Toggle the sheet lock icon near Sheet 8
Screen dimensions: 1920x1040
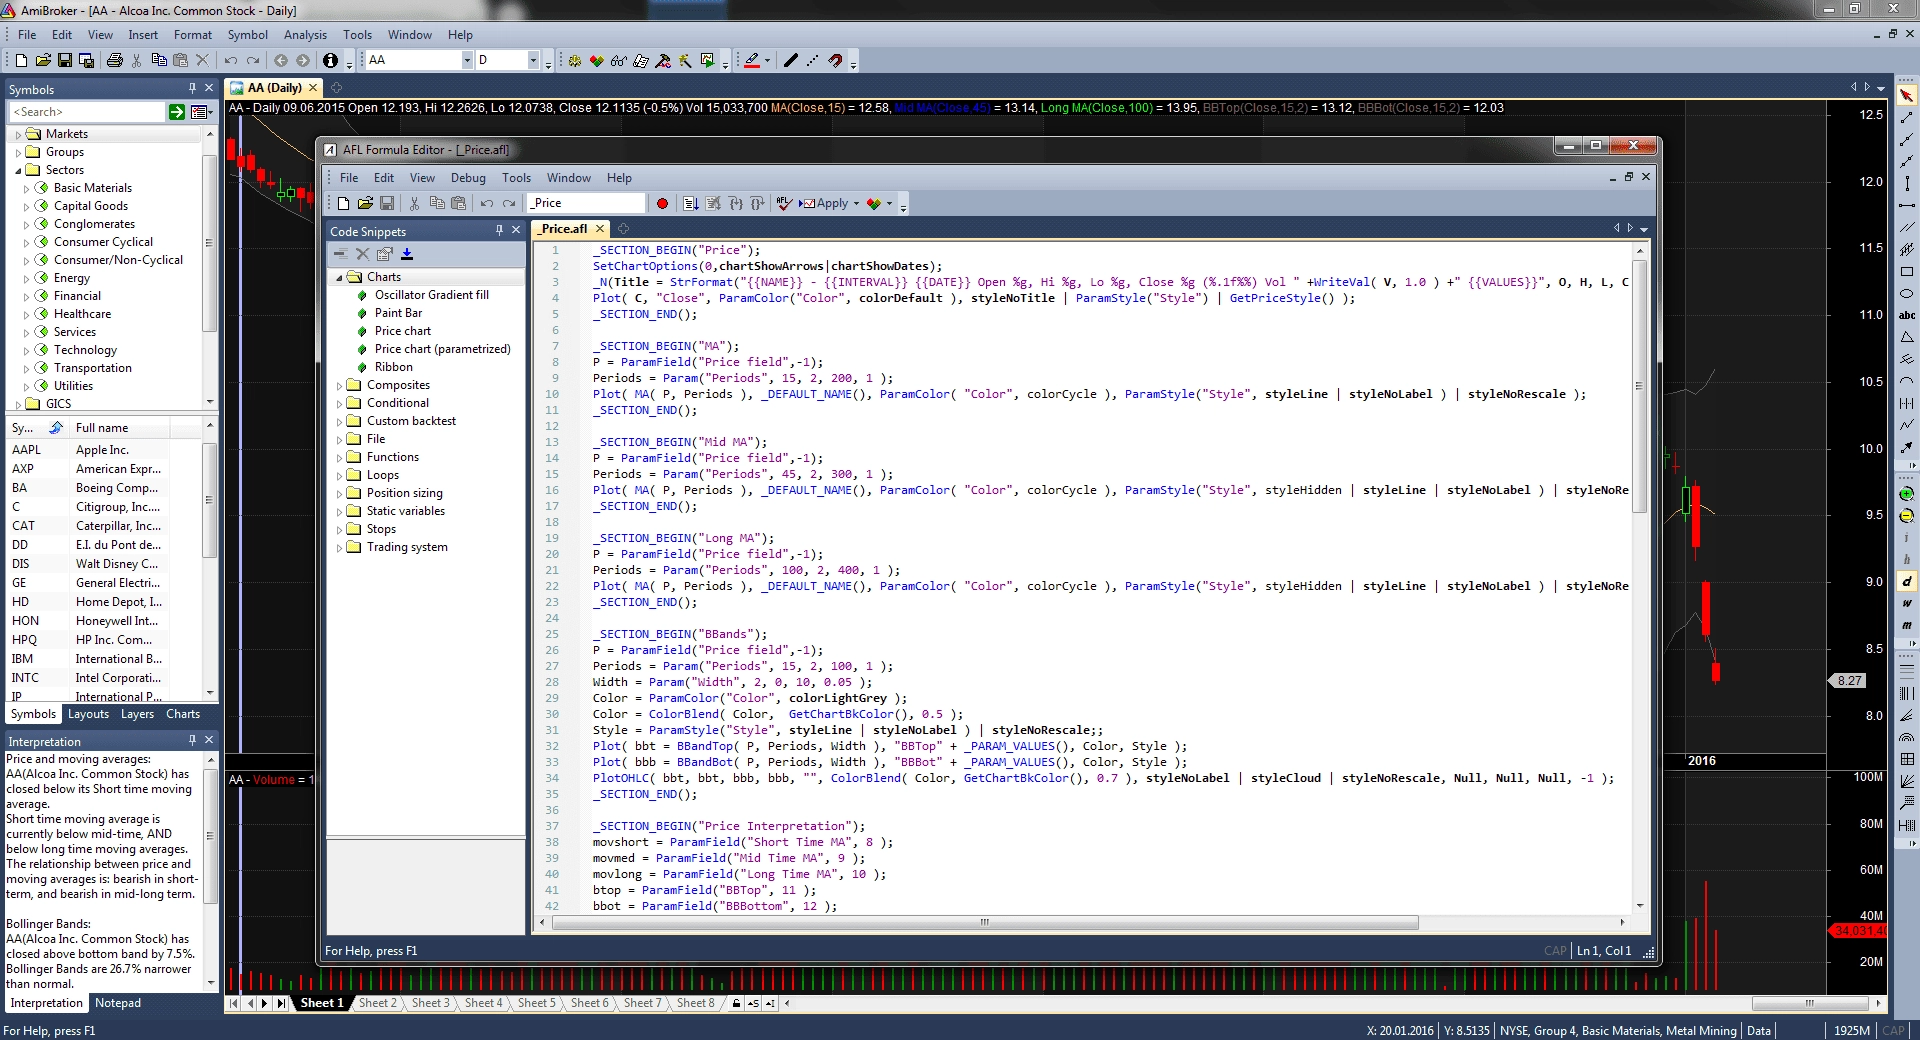[x=736, y=1003]
